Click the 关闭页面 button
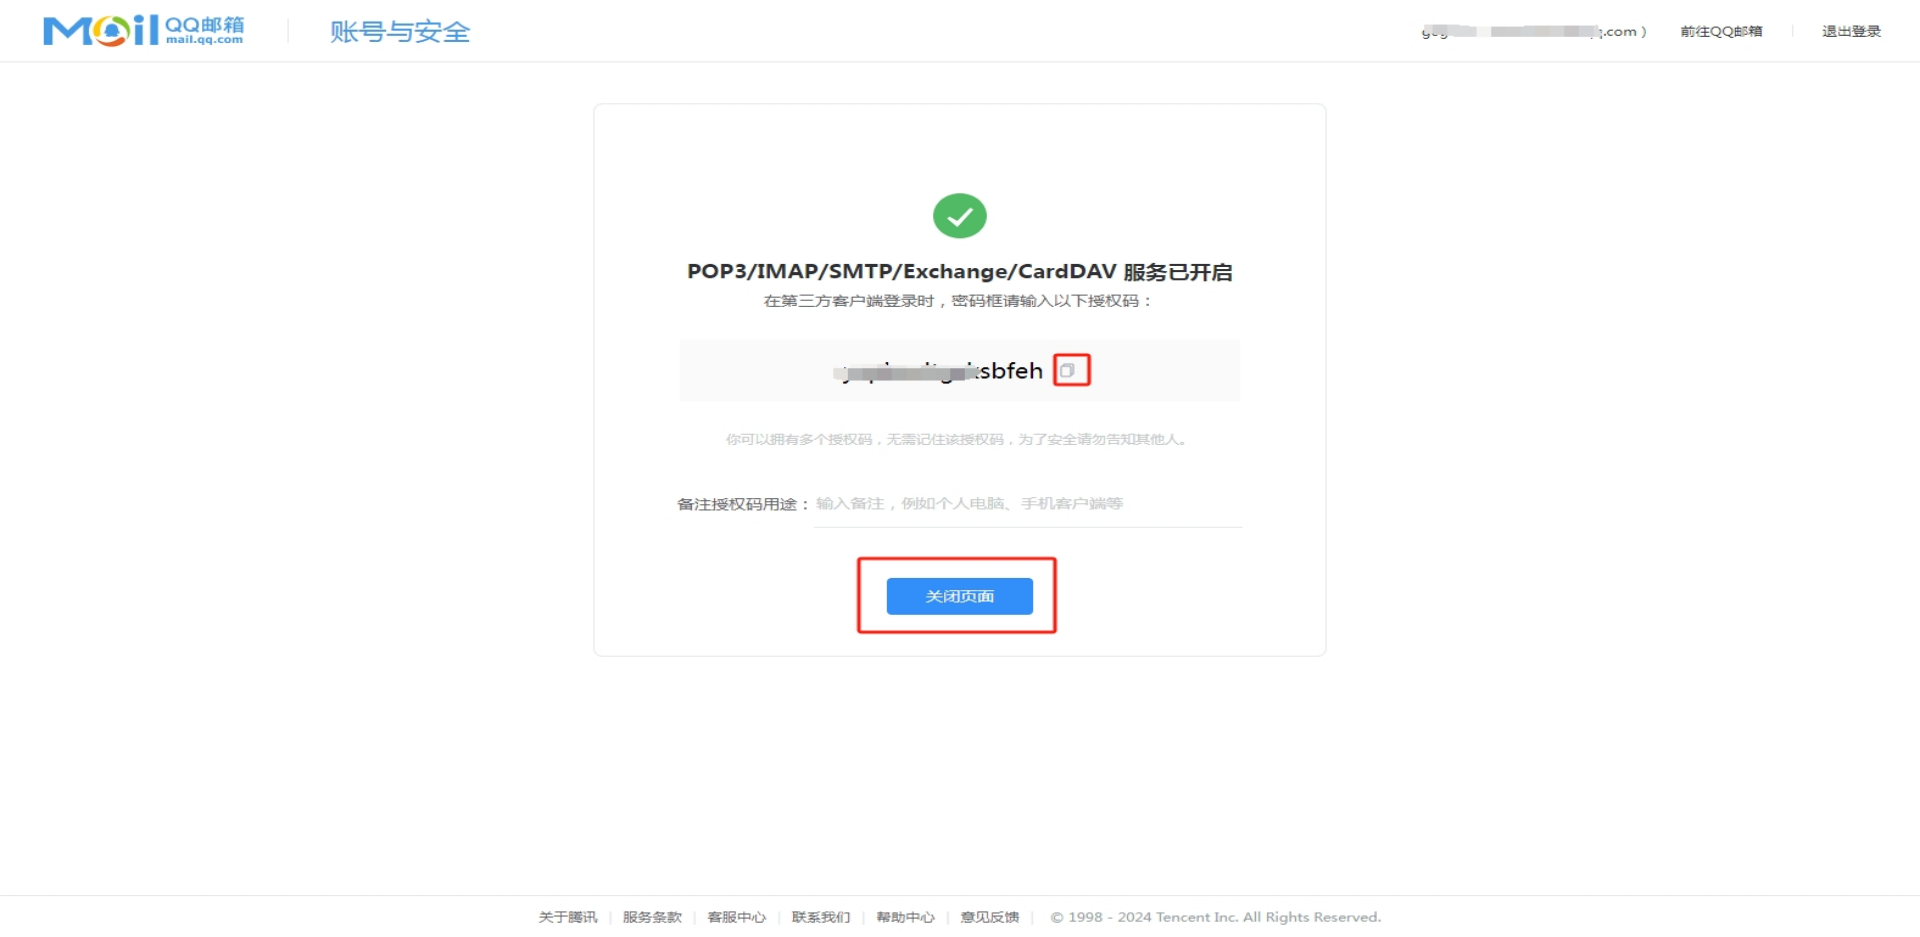Viewport: 1920px width, 937px height. [x=960, y=596]
